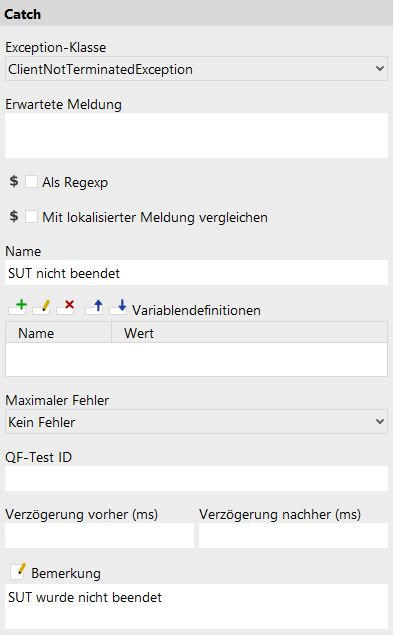Click the dollar icon beside localized message option
393x635 pixels.
point(14,216)
